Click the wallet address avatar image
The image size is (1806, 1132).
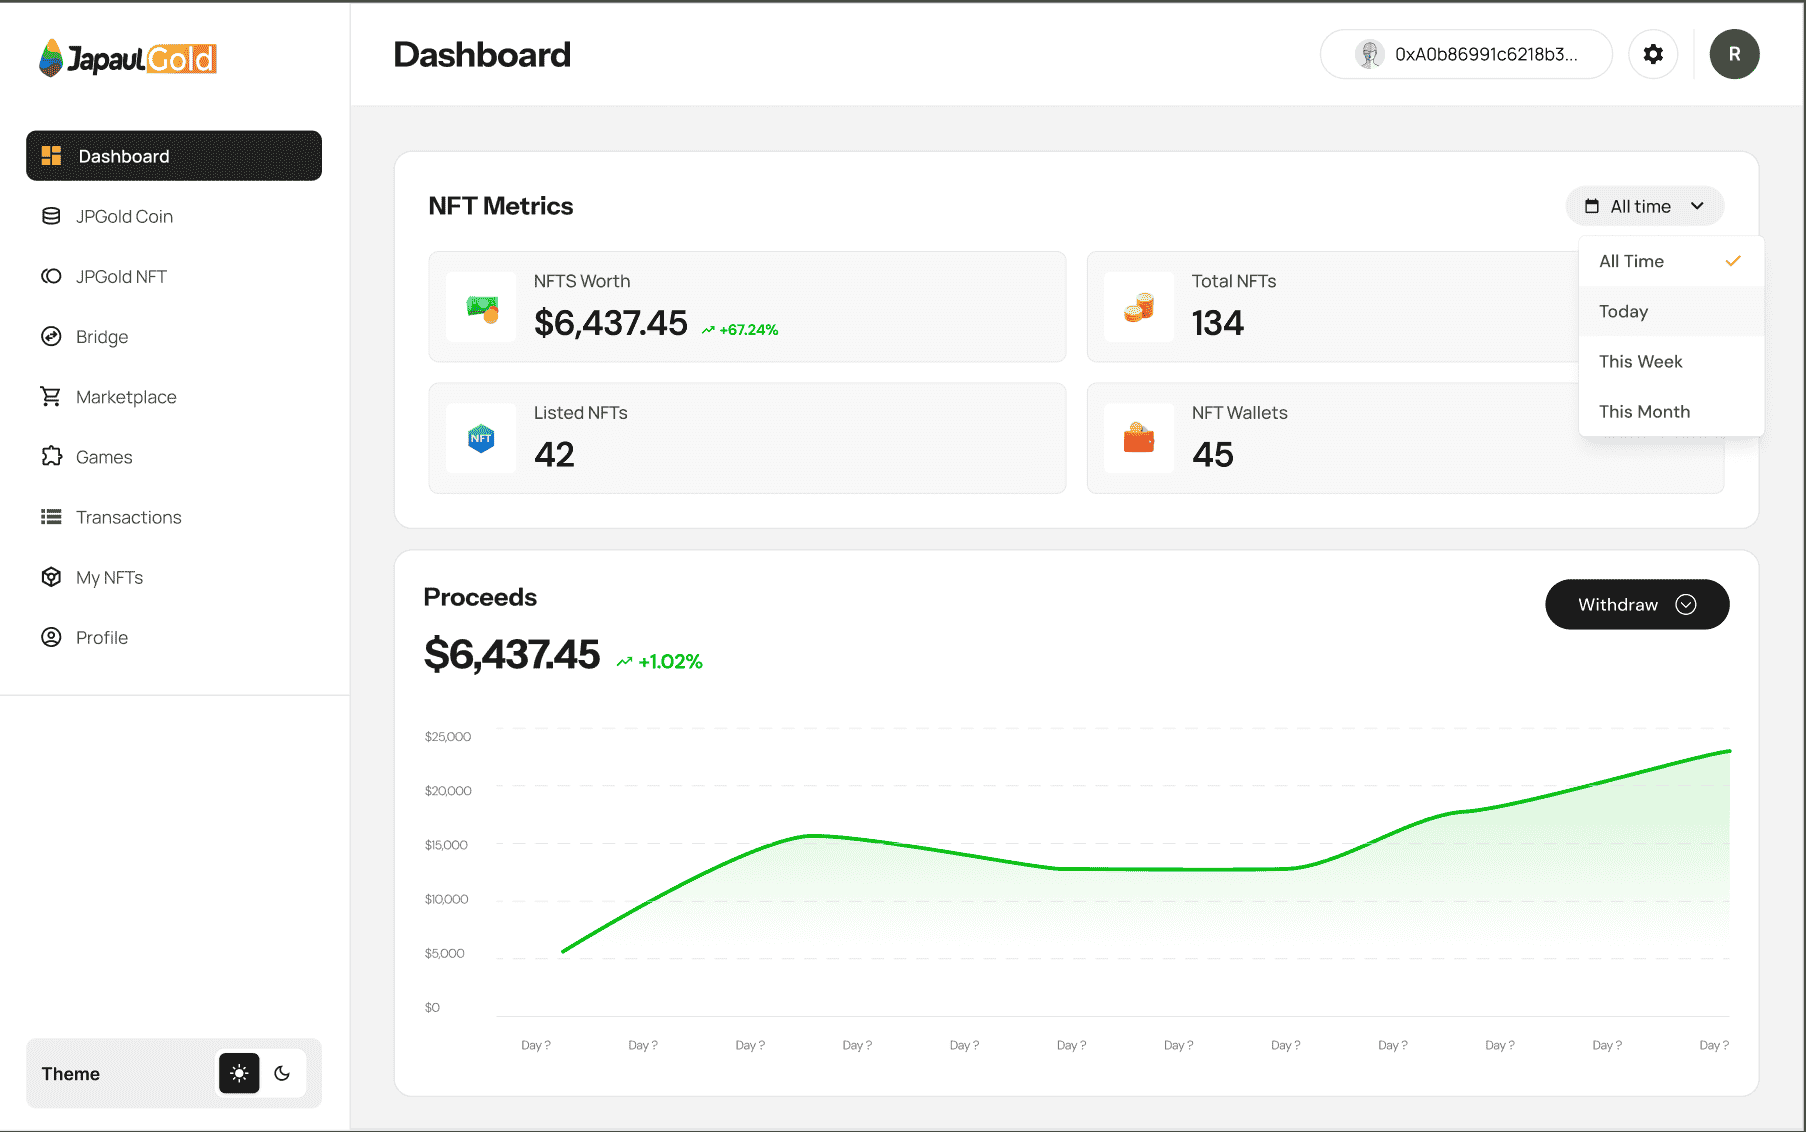tap(1369, 54)
